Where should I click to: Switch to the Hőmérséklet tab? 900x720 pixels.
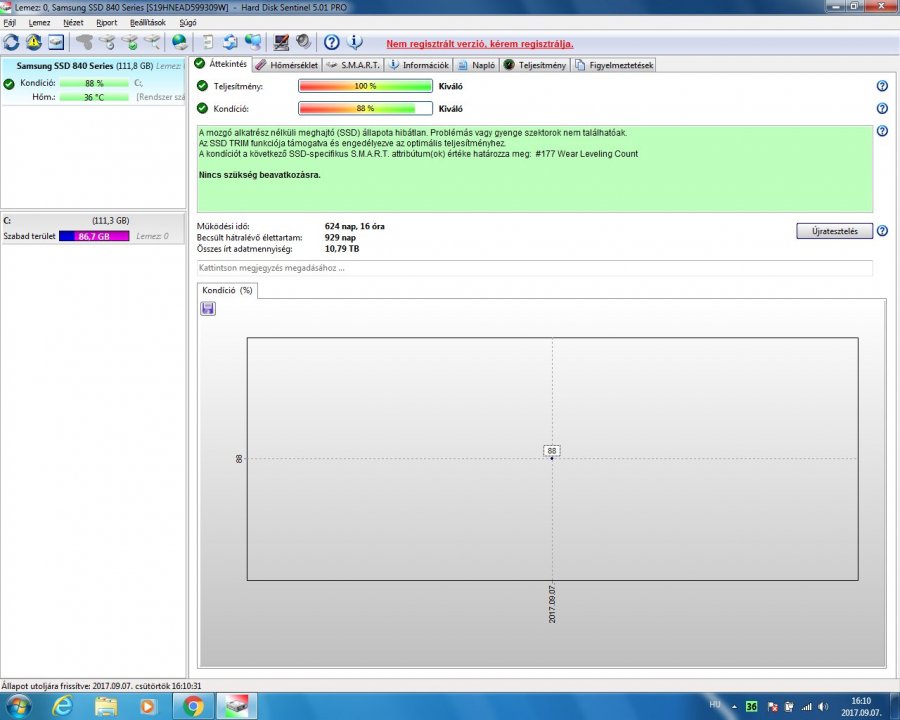287,65
